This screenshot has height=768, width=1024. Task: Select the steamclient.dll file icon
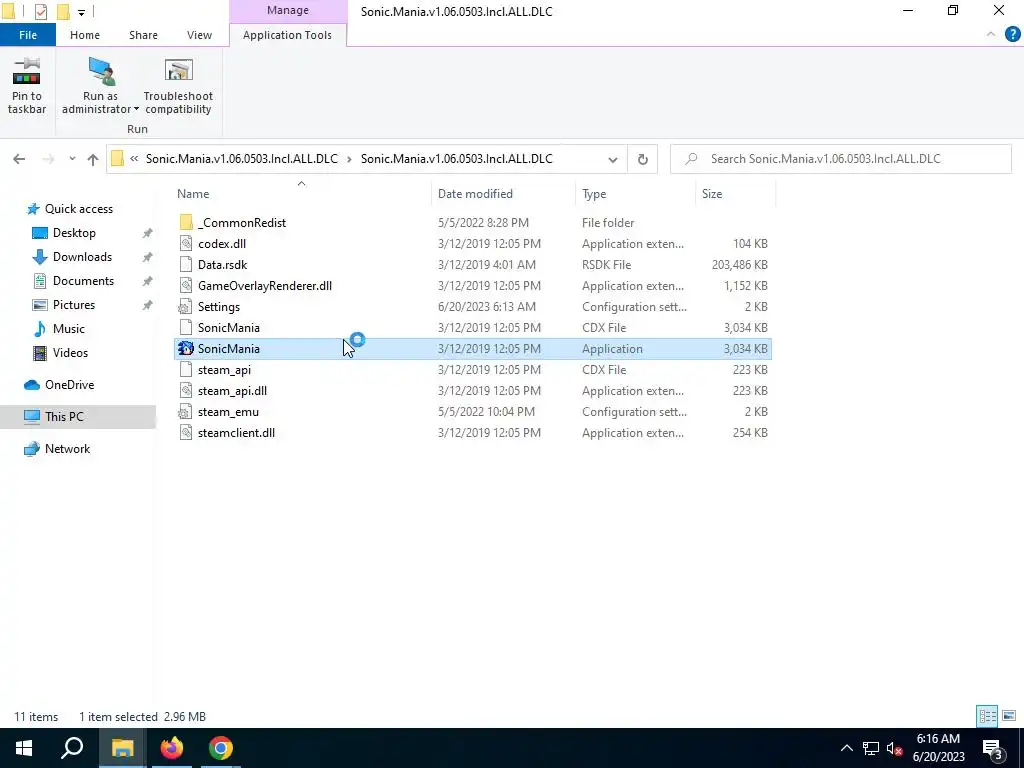[x=186, y=432]
